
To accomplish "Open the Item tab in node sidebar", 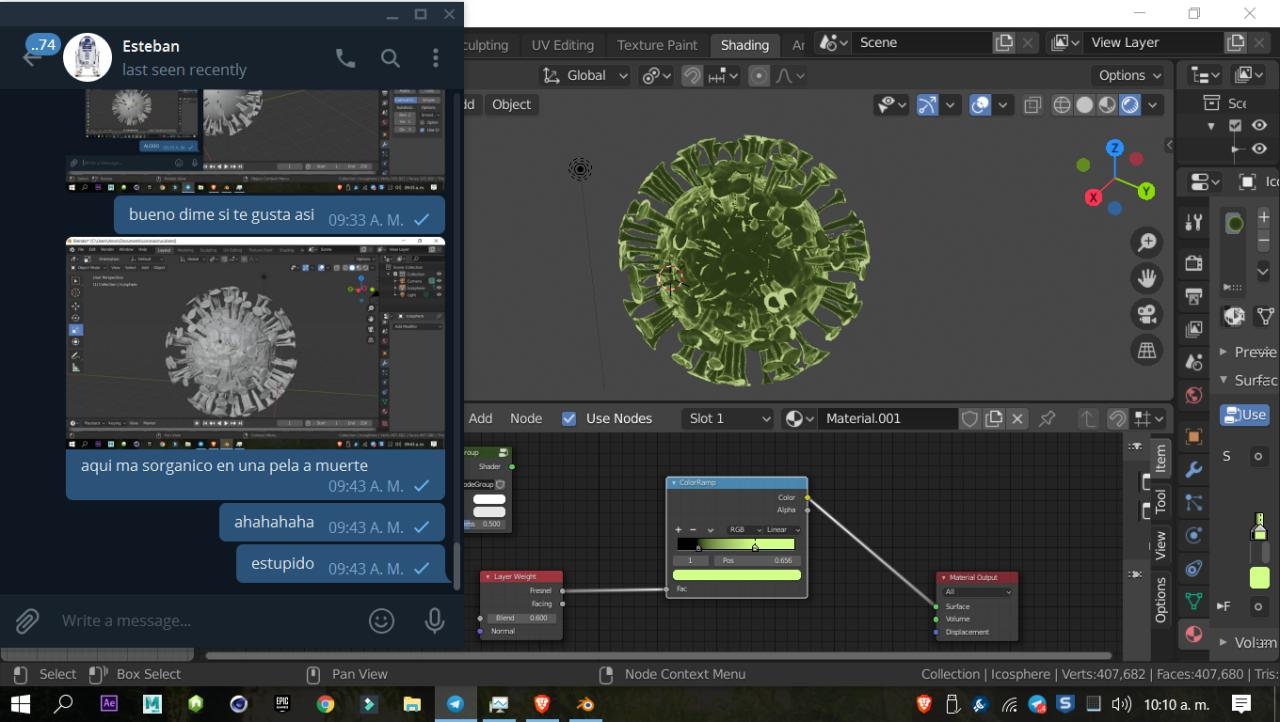I will pyautogui.click(x=1160, y=458).
